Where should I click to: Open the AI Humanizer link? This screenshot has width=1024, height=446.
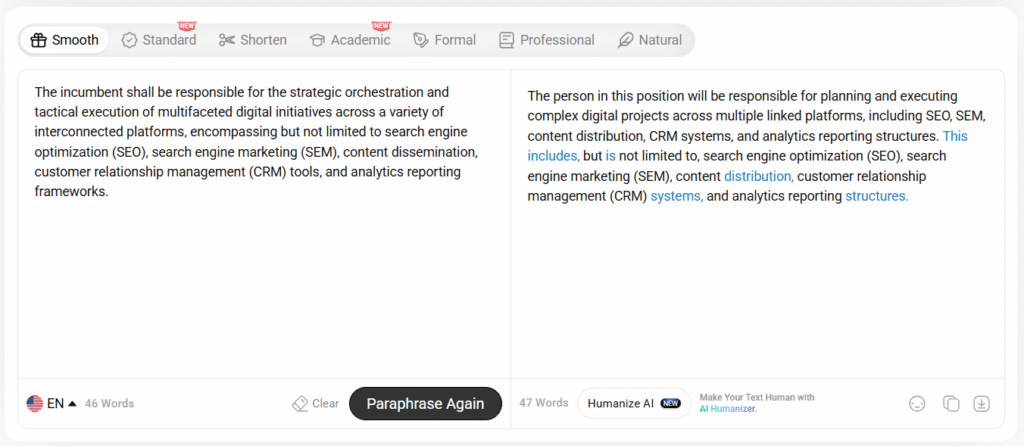pos(728,409)
